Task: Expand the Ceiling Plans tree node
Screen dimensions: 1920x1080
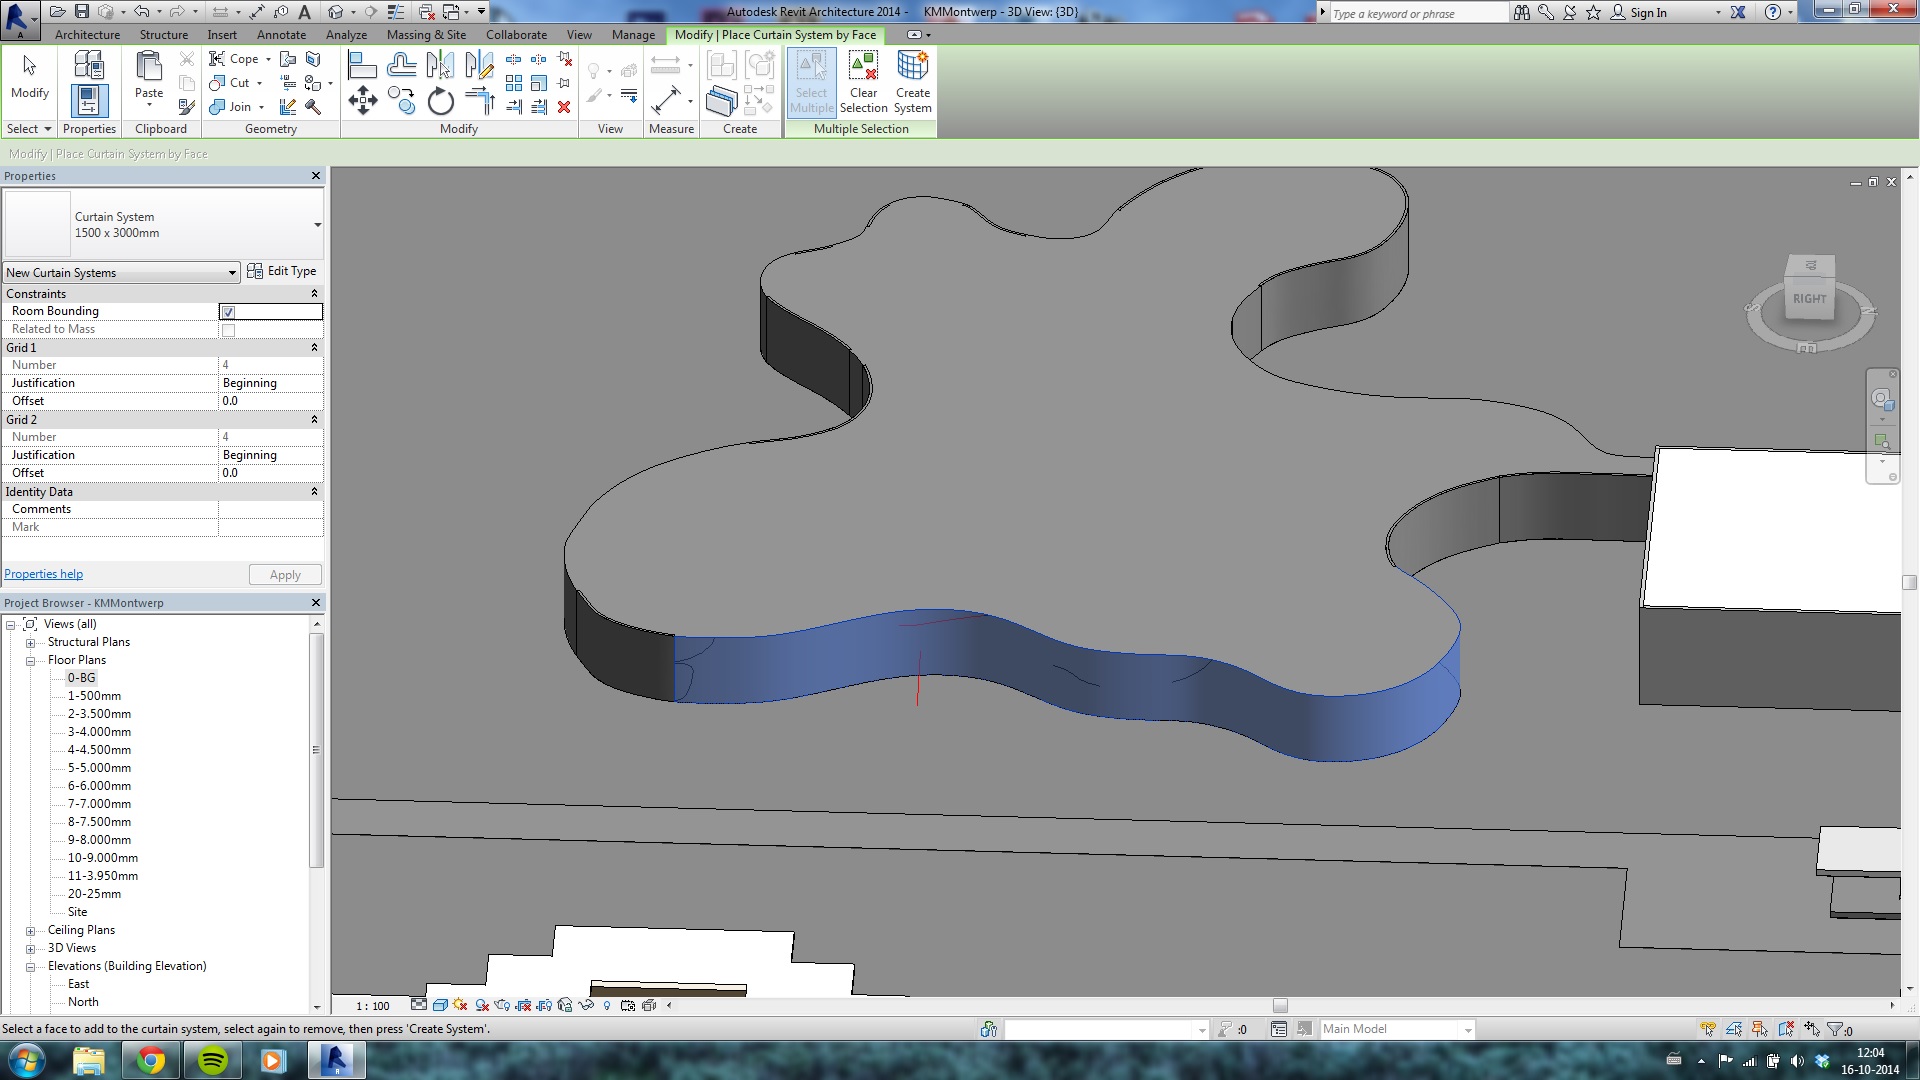Action: tap(30, 931)
